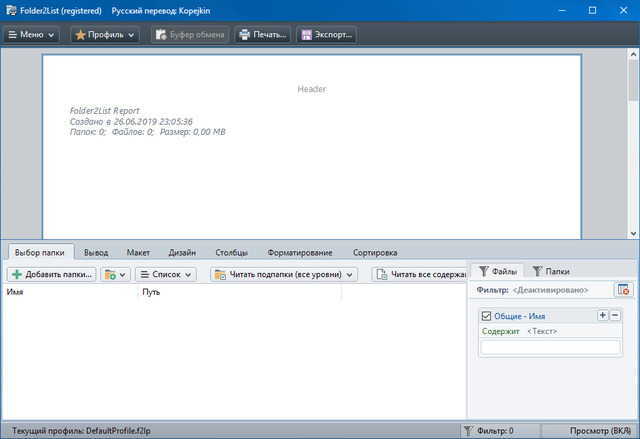Open Читать подпапки (все уровни) dropdown

click(283, 274)
